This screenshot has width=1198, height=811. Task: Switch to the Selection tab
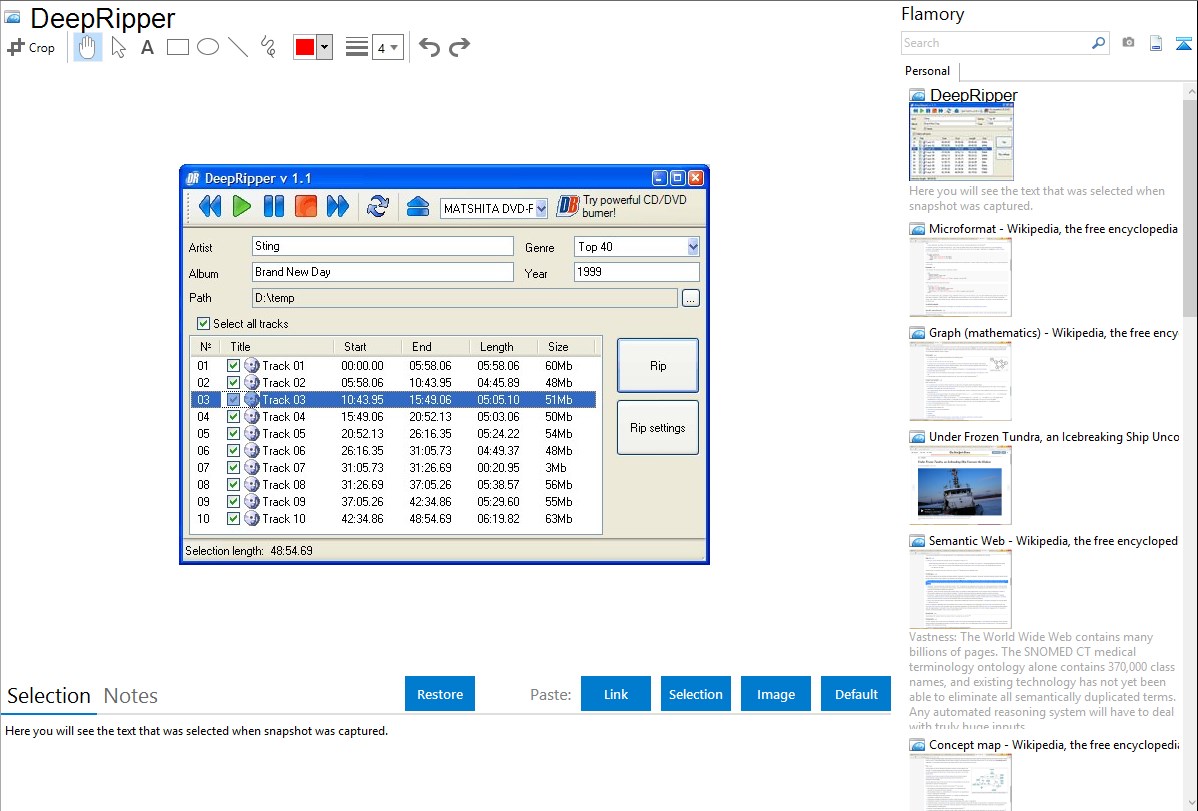click(49, 696)
